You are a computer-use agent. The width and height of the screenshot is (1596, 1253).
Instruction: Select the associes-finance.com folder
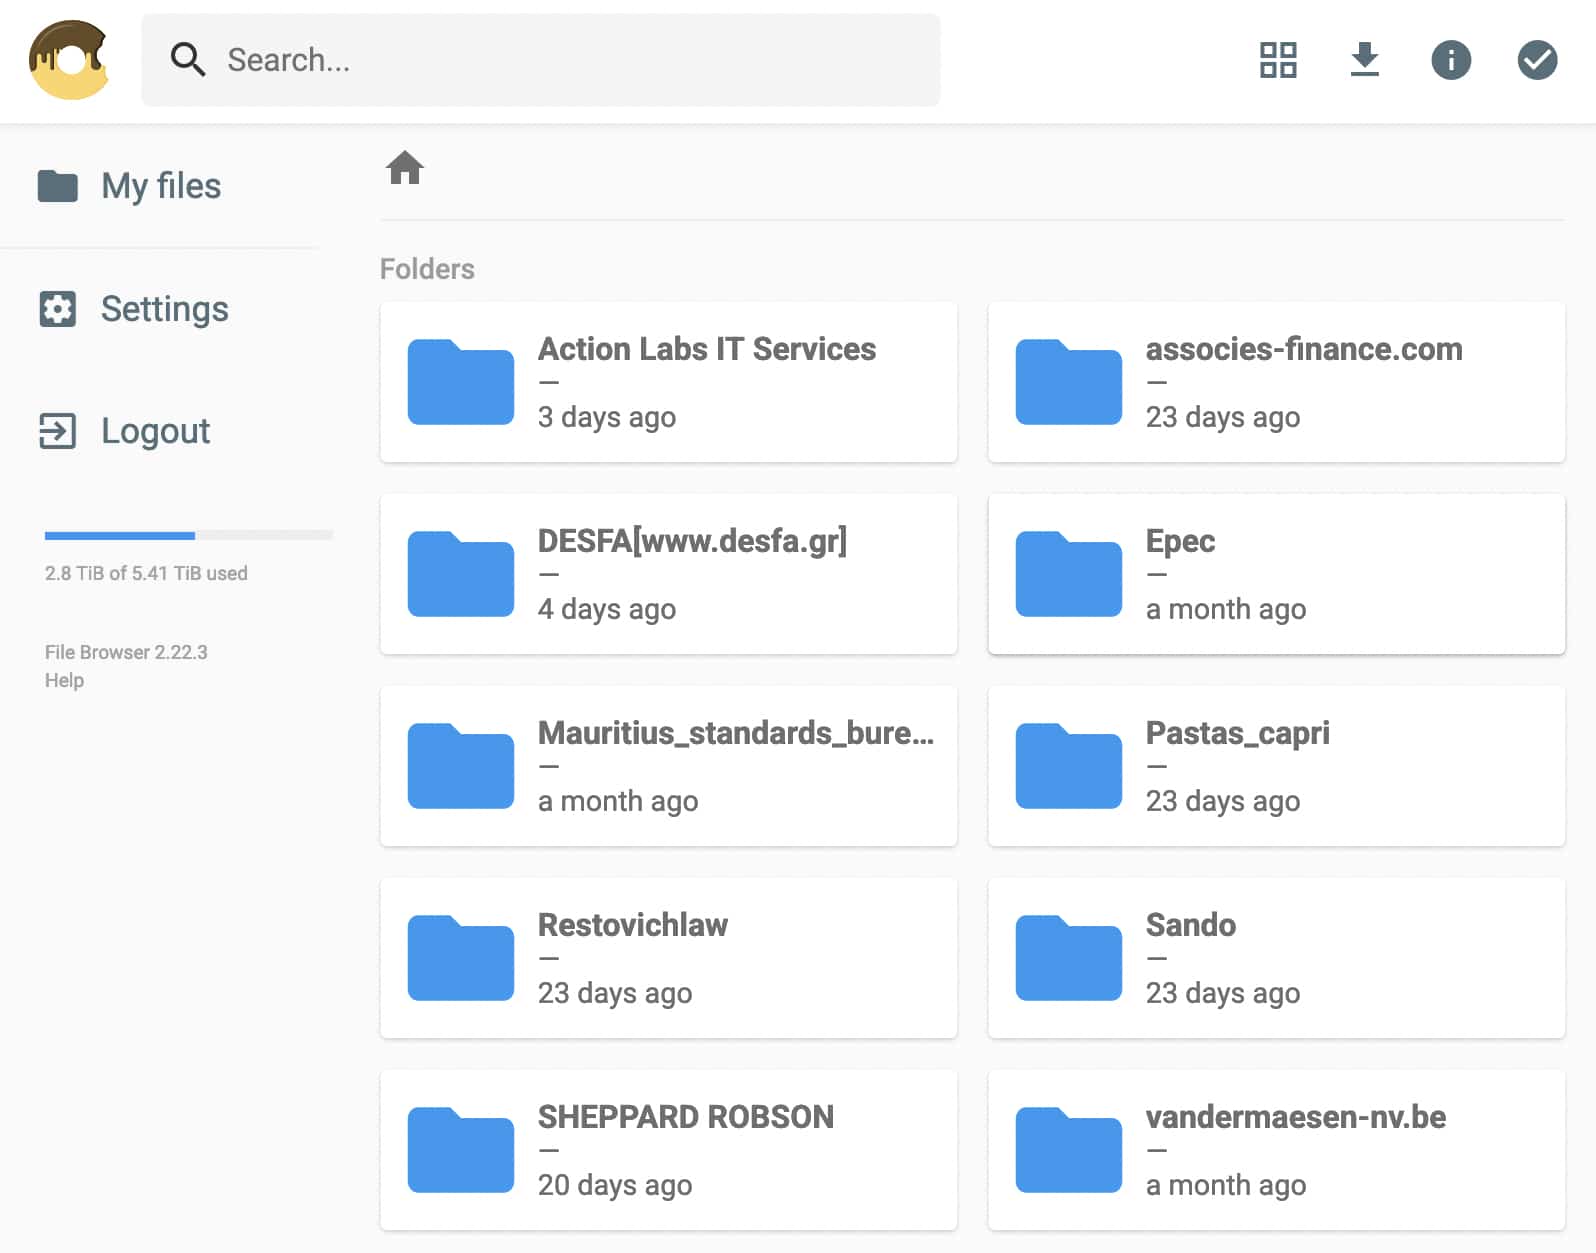[x=1276, y=382]
